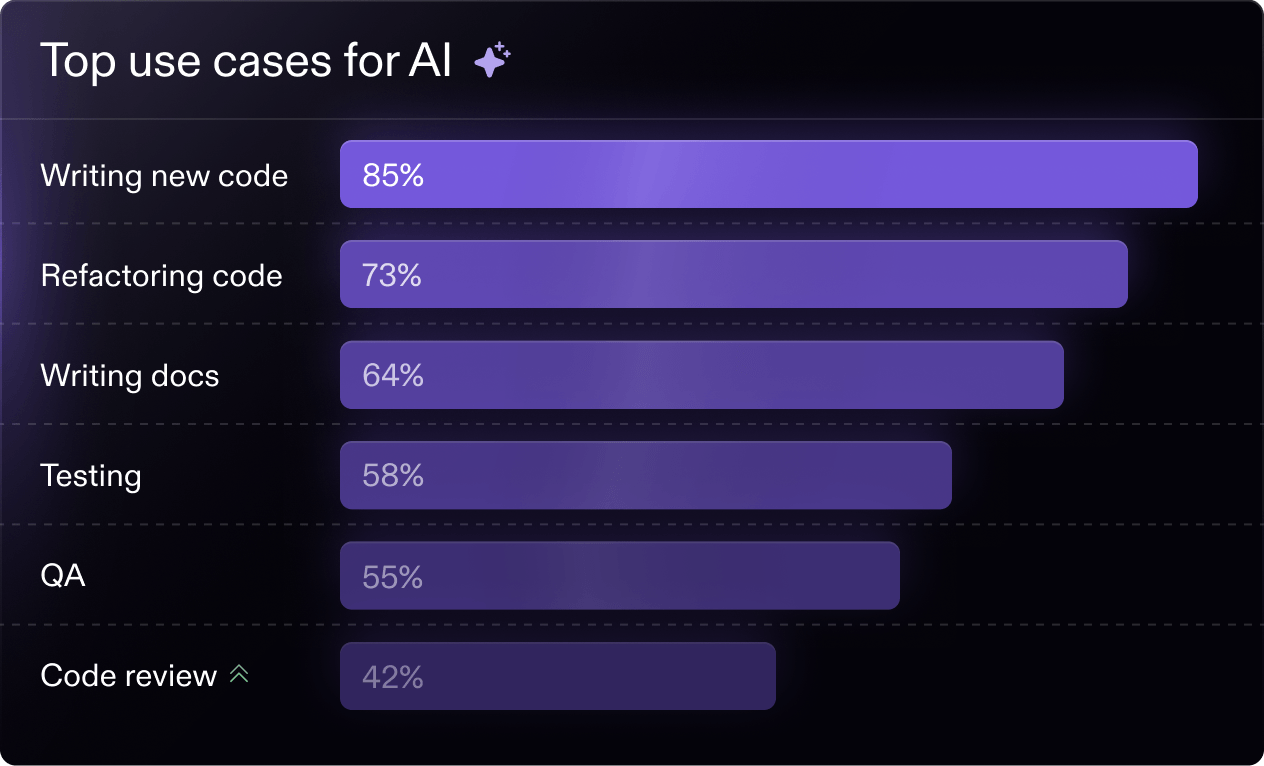Click the Writing docs label
Screen dimensions: 1264x766
point(130,376)
